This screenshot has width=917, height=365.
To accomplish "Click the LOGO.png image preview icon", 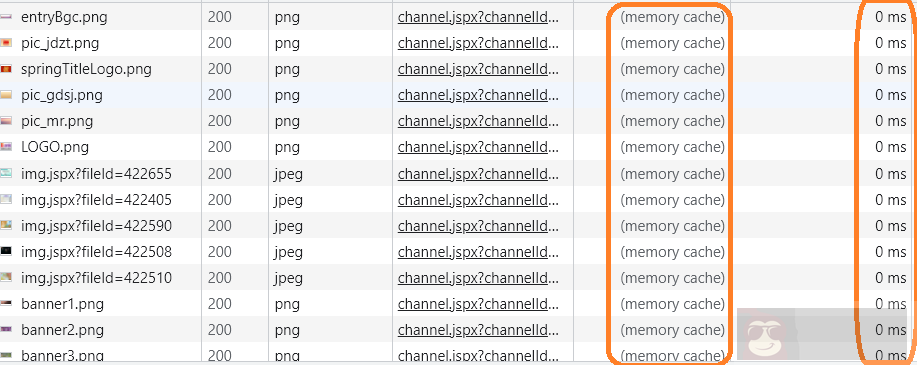I will click(x=6, y=147).
